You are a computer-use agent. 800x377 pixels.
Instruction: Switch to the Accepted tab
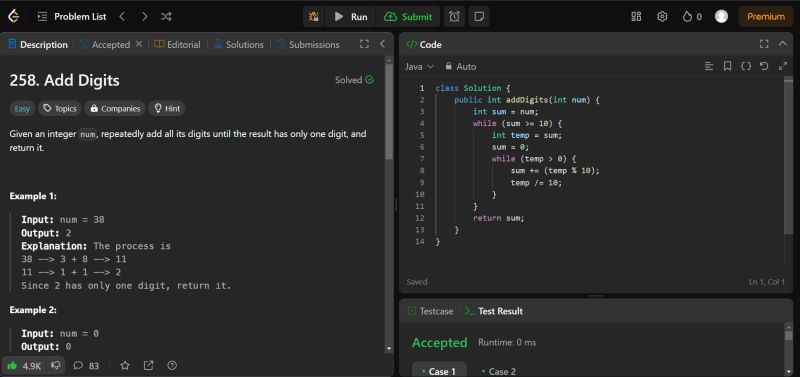click(105, 44)
